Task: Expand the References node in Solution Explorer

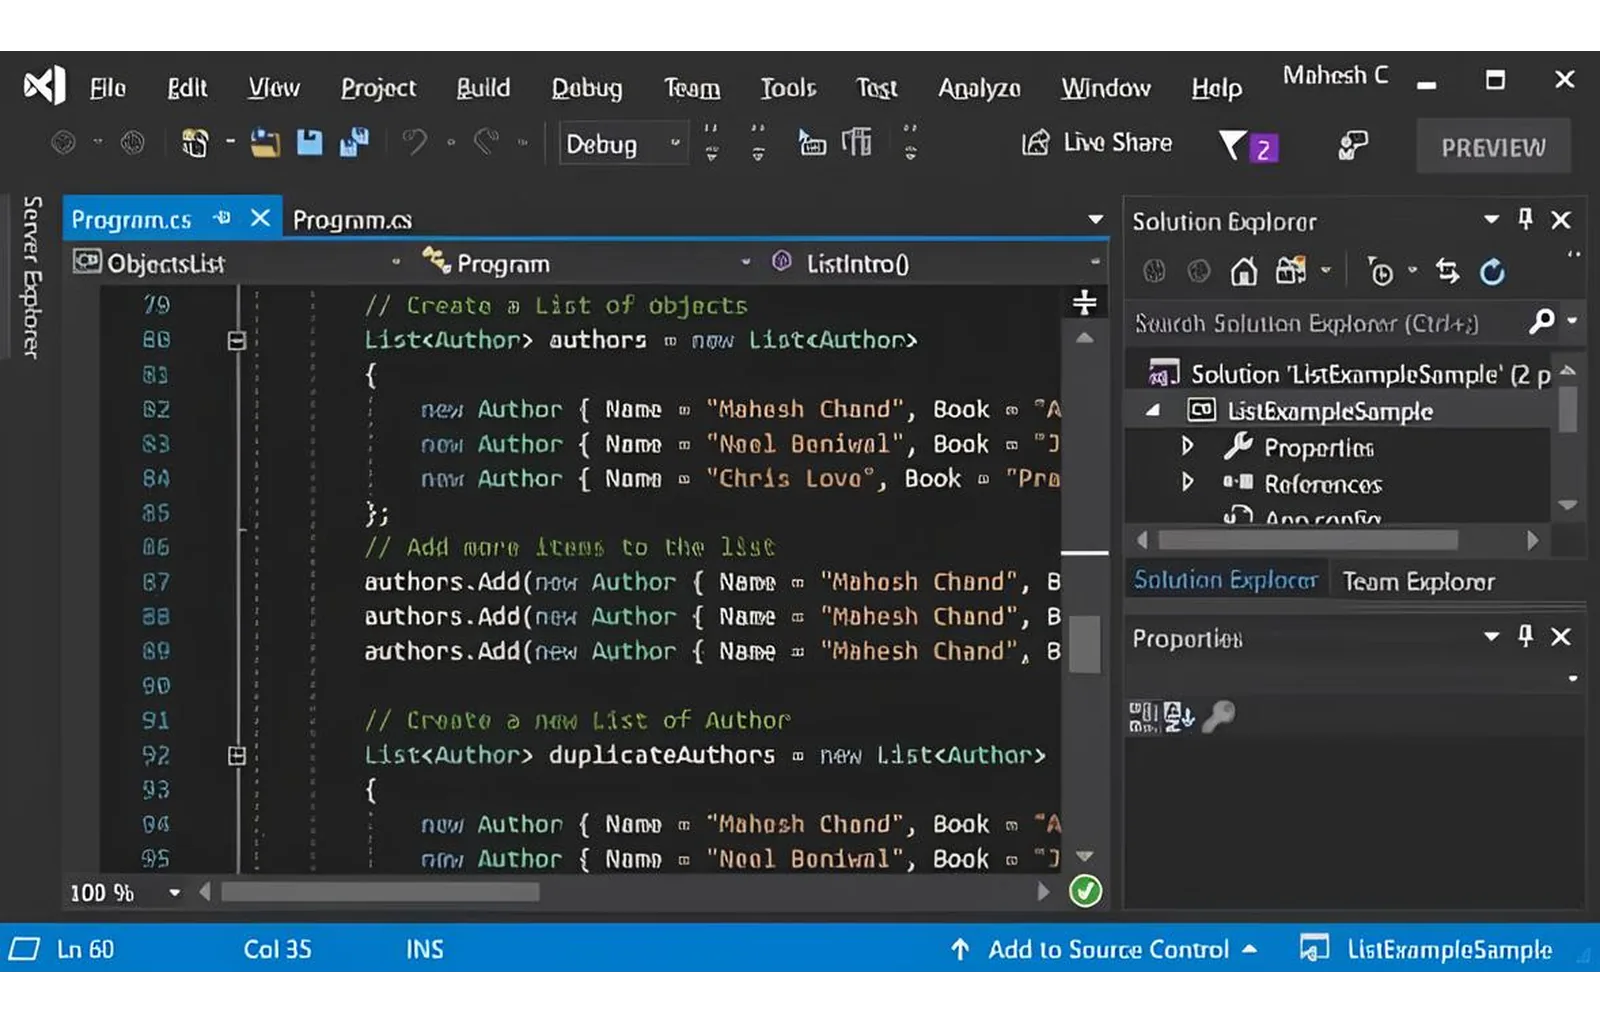Action: (1187, 482)
